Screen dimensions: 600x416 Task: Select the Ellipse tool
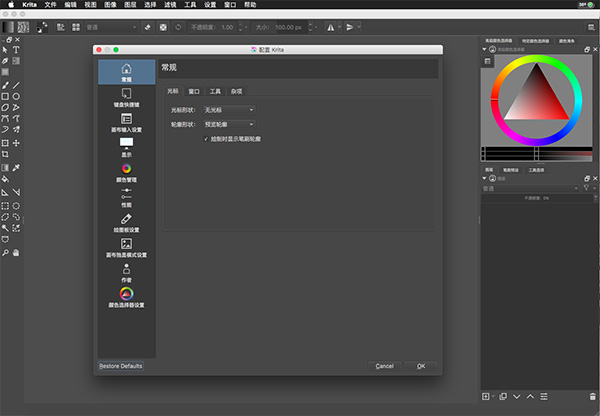(x=16, y=96)
